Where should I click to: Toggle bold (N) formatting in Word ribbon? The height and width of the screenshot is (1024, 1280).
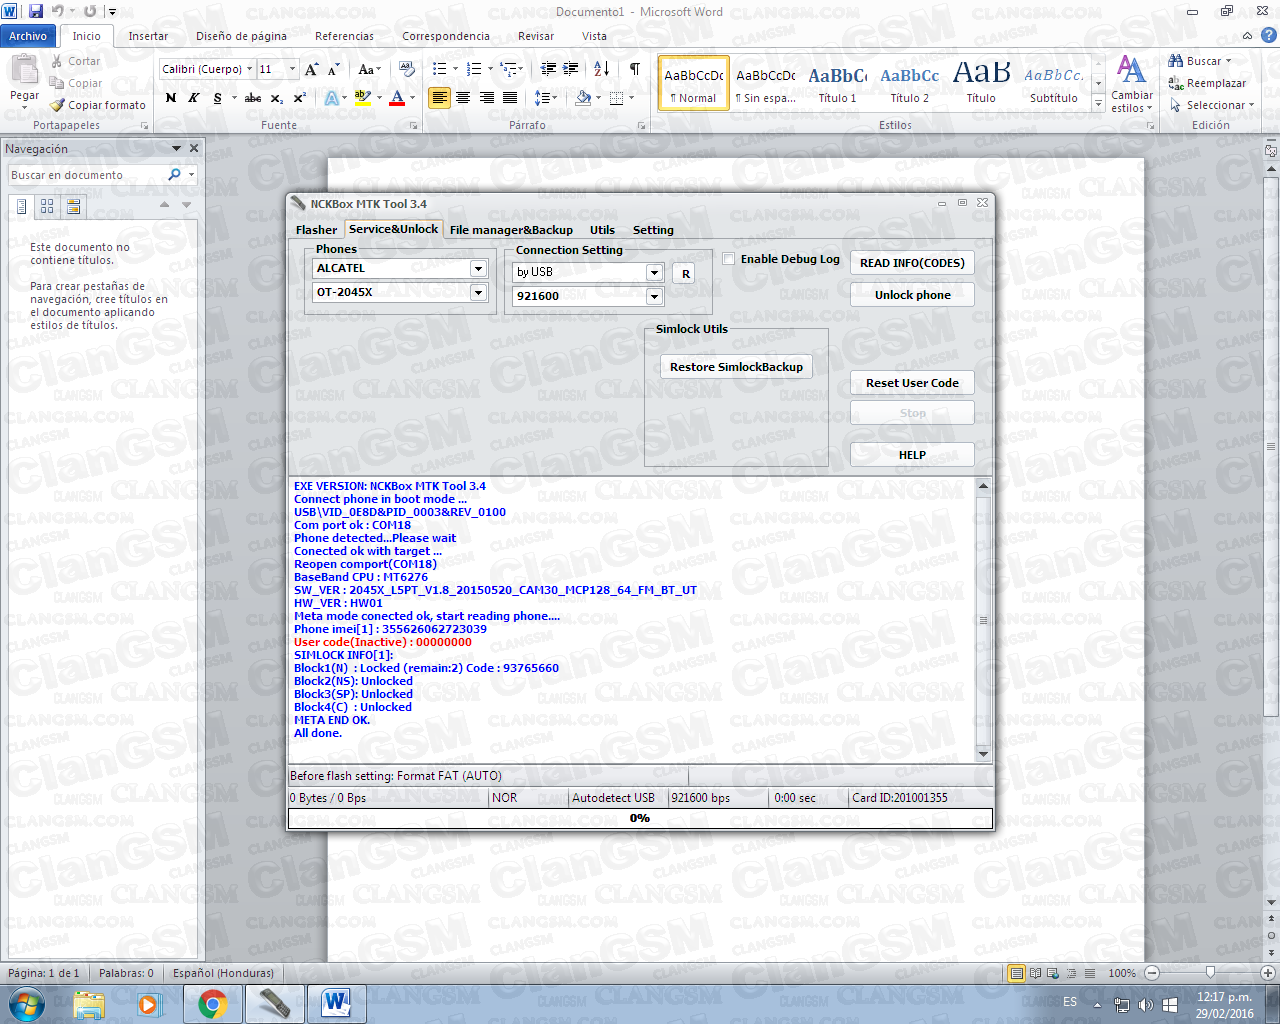pyautogui.click(x=171, y=98)
